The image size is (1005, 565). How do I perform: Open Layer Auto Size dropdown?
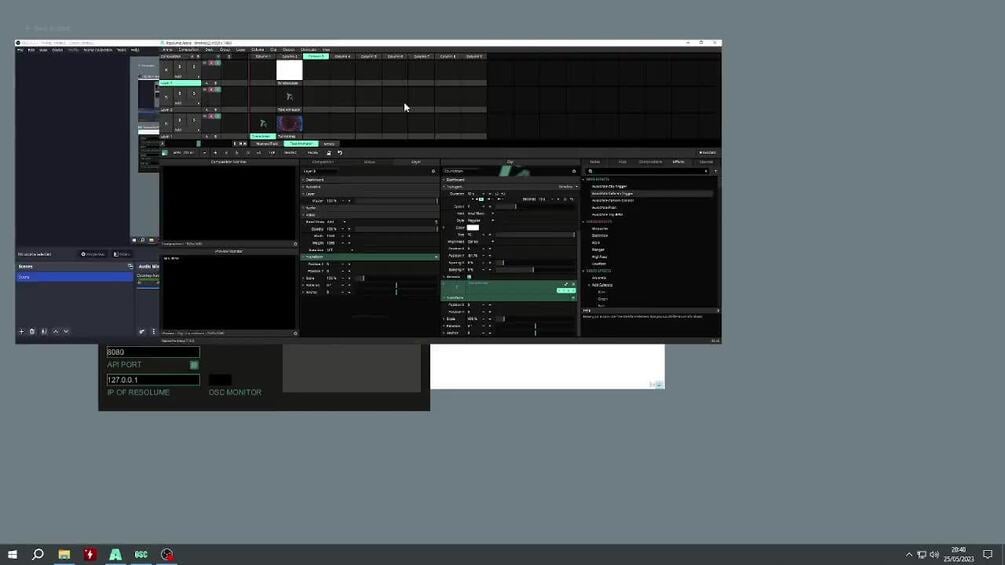tap(339, 250)
